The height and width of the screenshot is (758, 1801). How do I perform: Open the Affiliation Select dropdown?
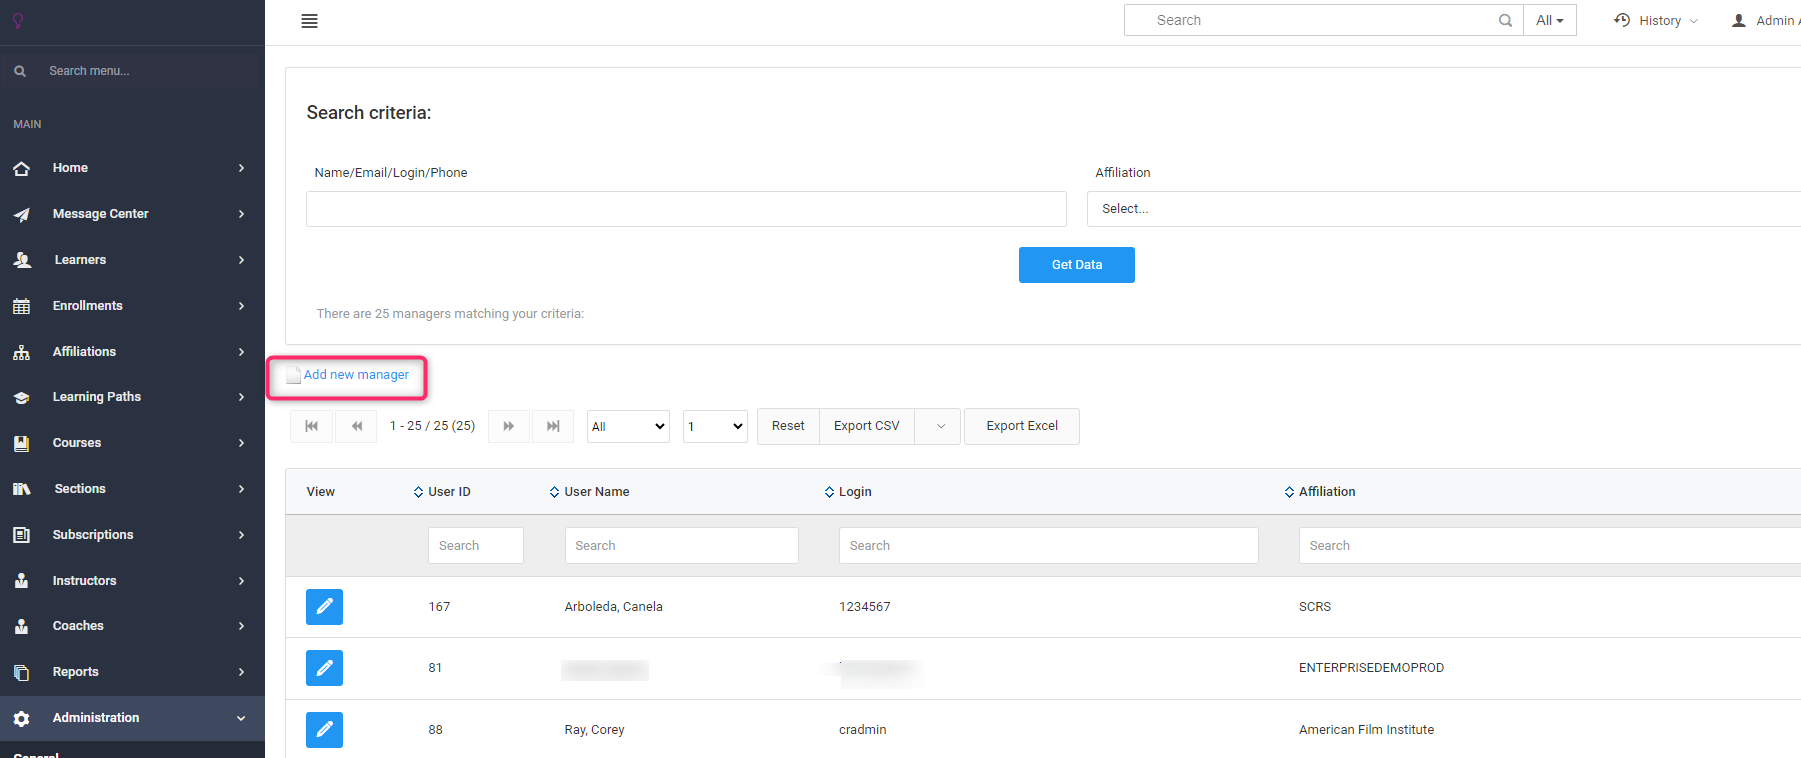pos(1440,209)
